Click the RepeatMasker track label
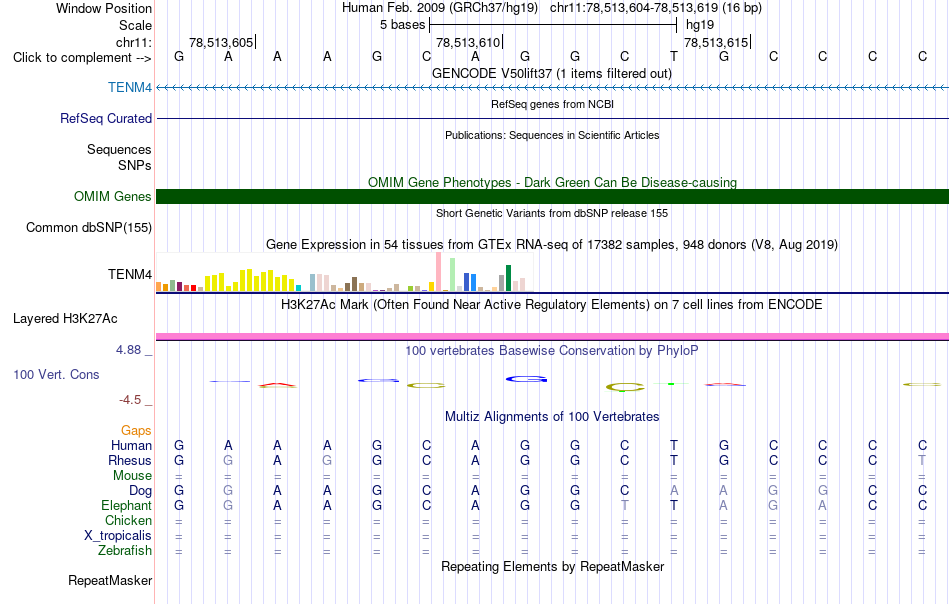 (x=110, y=580)
